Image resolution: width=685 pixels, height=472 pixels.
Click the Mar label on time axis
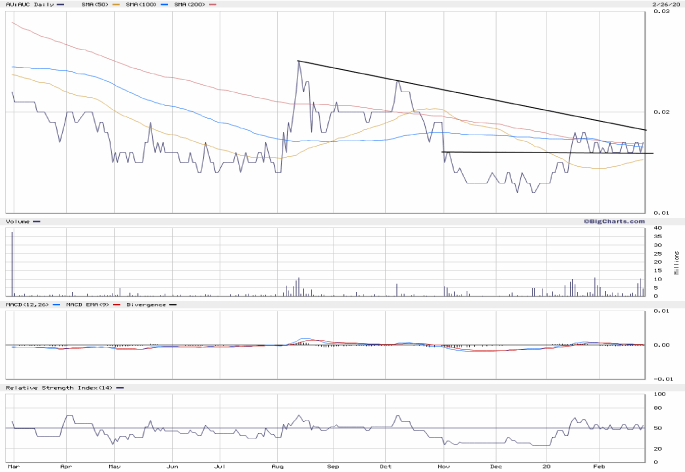tap(13, 466)
